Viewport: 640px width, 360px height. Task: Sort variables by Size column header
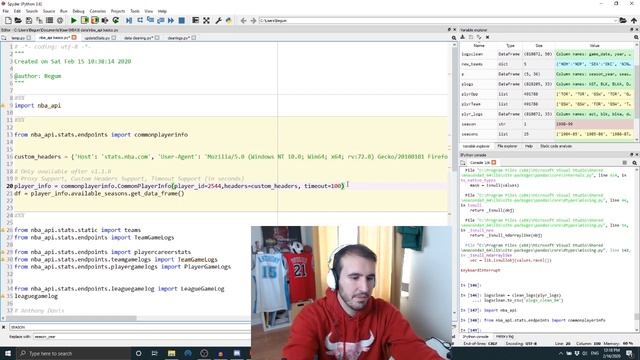point(539,46)
